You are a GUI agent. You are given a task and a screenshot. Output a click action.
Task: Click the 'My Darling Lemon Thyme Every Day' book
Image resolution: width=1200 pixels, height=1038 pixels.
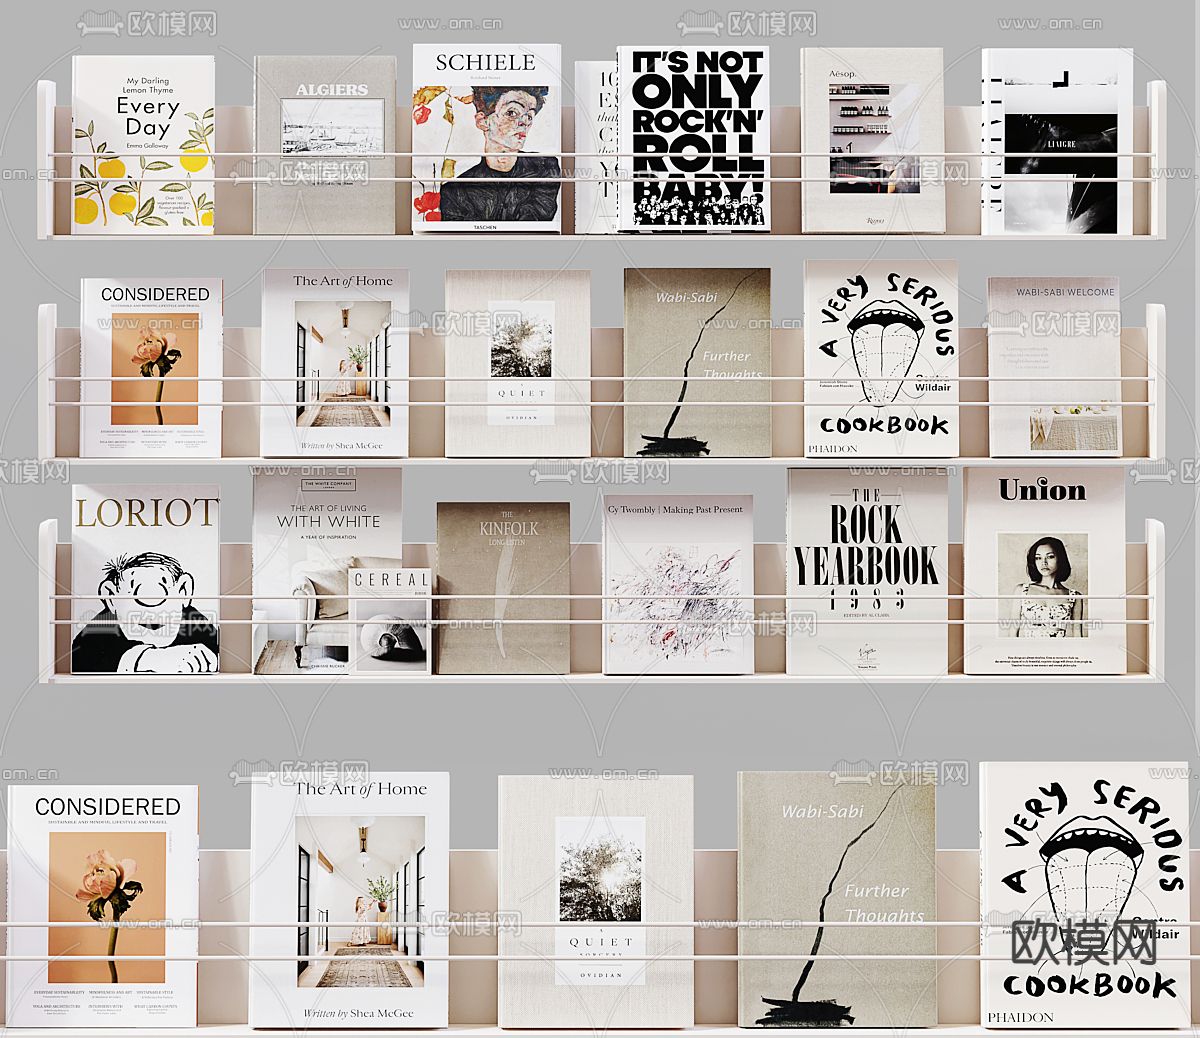pos(144,145)
